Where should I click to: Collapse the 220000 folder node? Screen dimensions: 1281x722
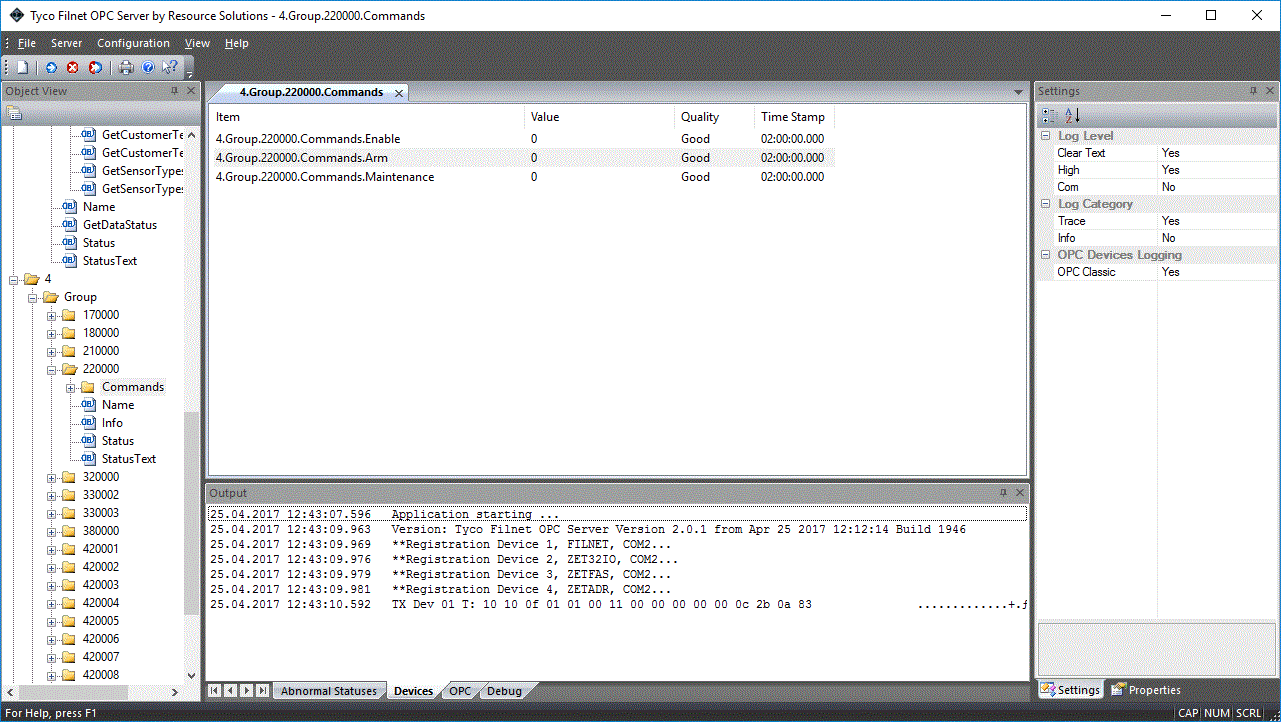tap(52, 369)
